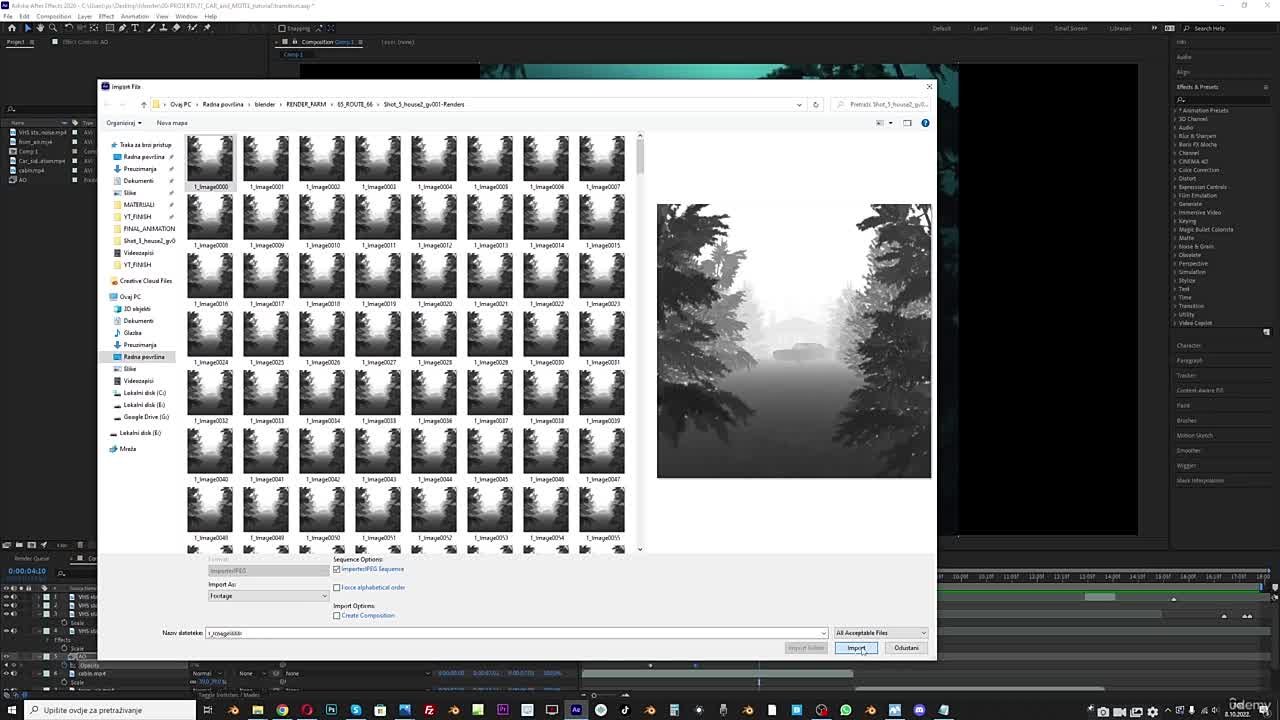The height and width of the screenshot is (720, 1280).
Task: Click the refresh button beside the path bar
Action: pyautogui.click(x=815, y=104)
